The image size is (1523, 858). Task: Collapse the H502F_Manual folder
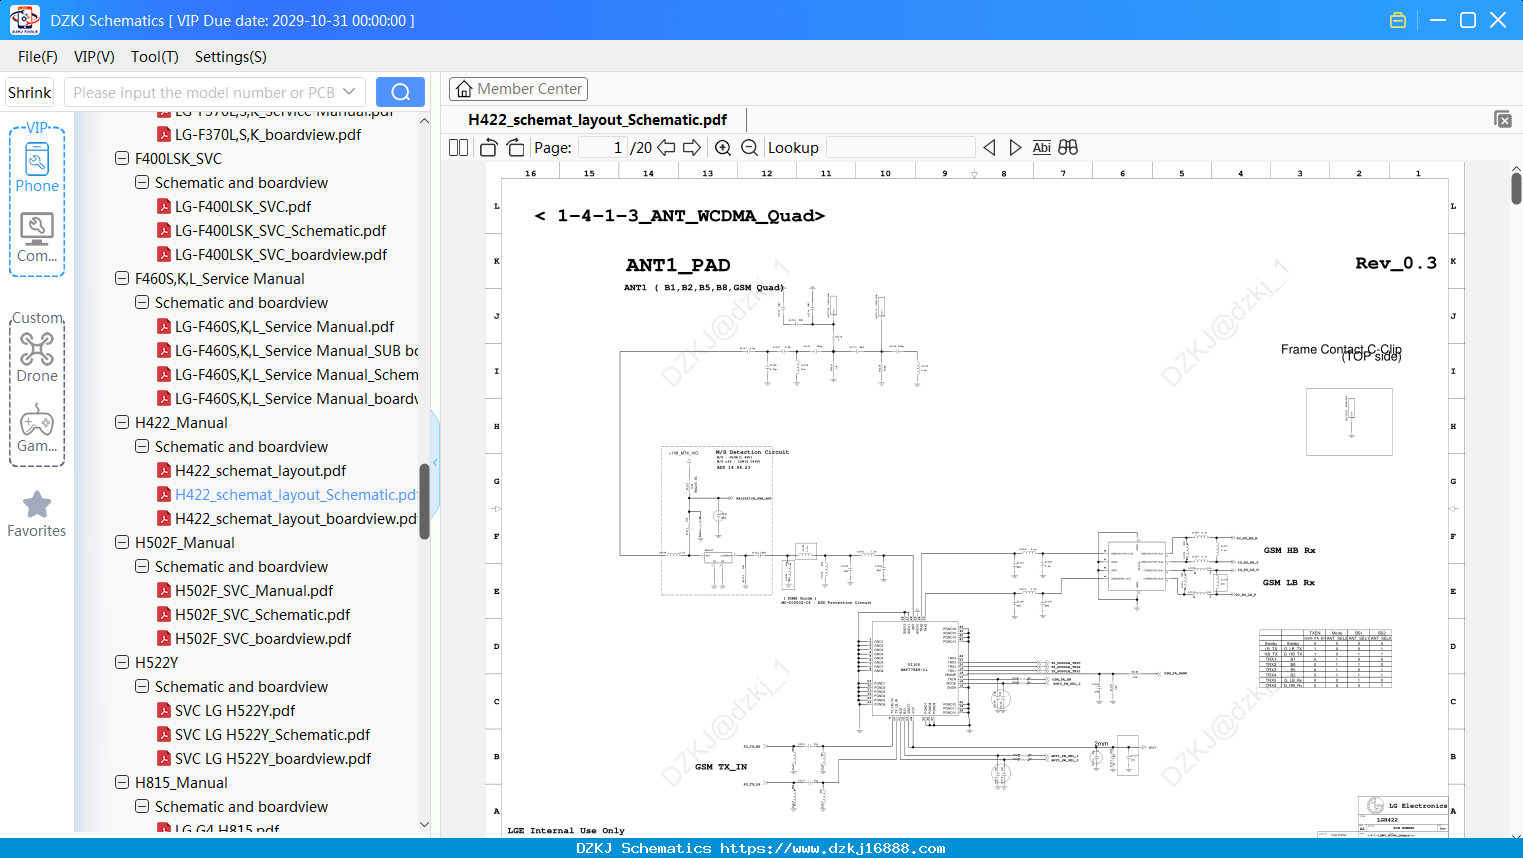coord(122,543)
